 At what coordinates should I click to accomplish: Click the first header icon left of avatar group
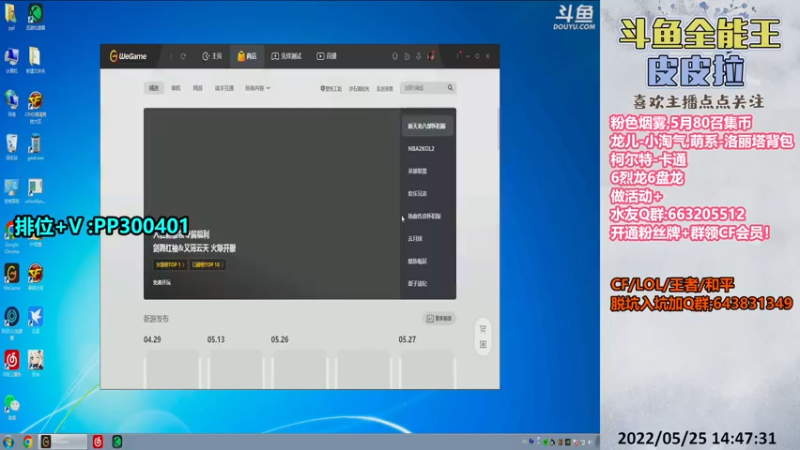(394, 56)
